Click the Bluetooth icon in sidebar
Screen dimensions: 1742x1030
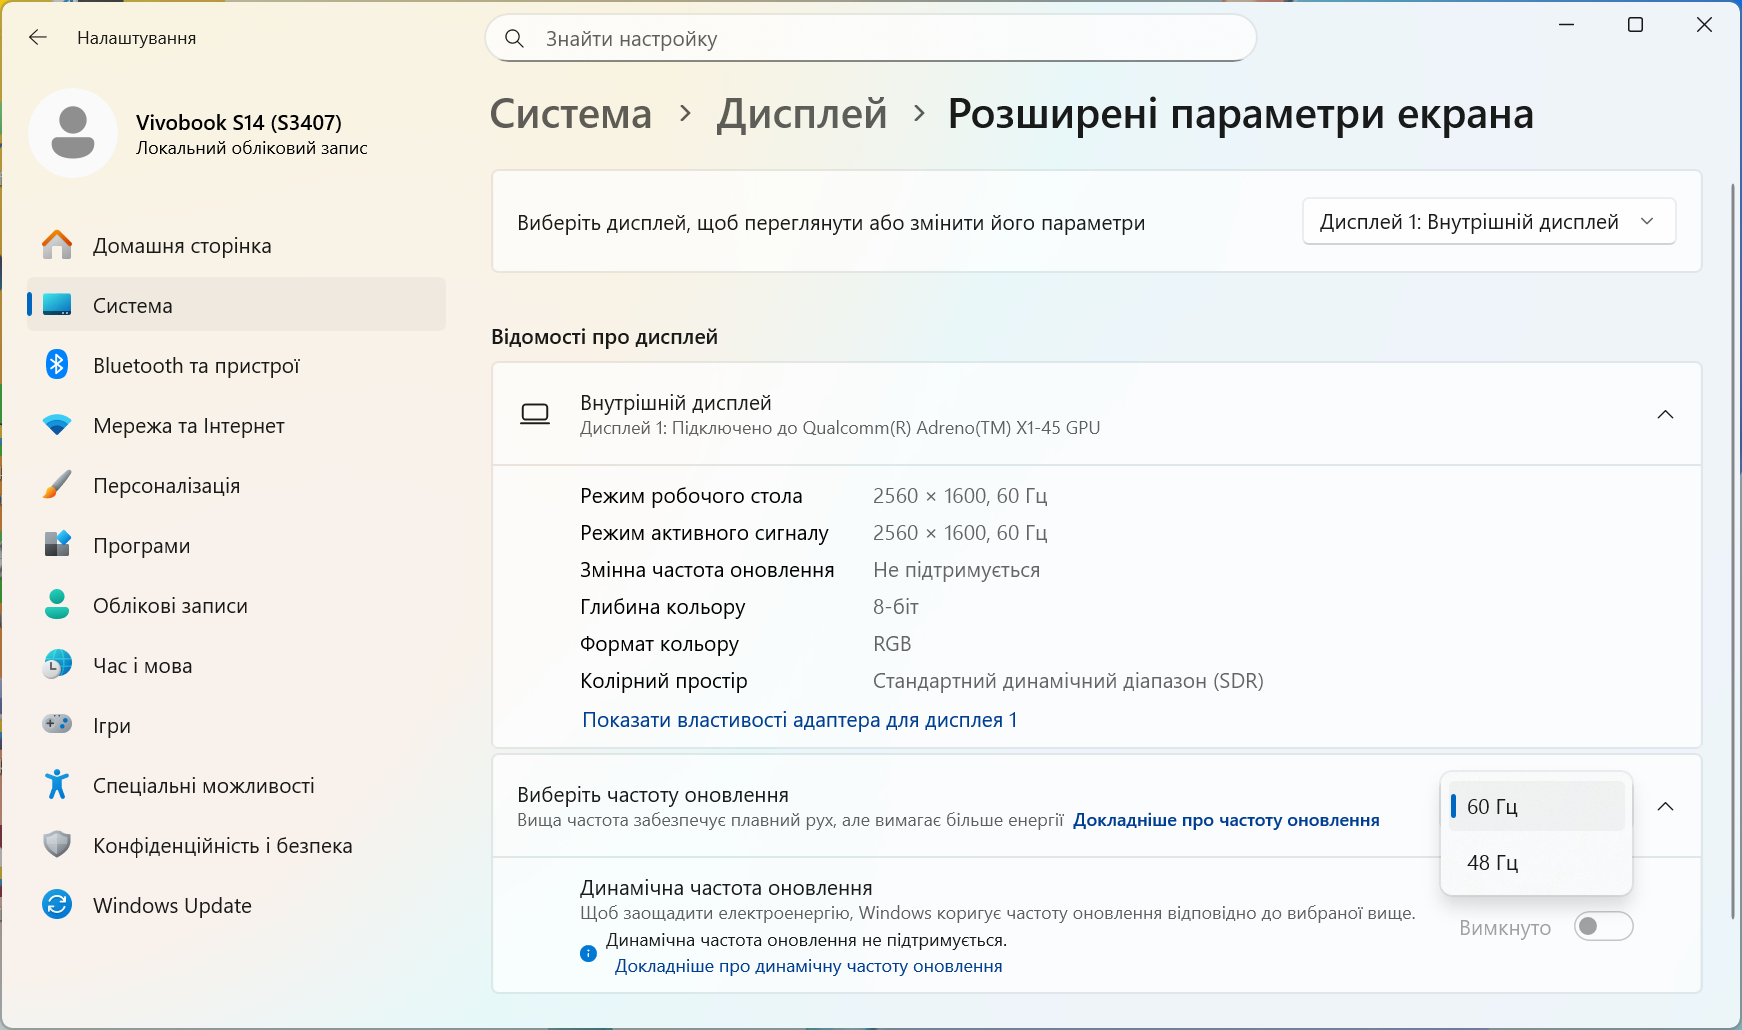coord(57,365)
